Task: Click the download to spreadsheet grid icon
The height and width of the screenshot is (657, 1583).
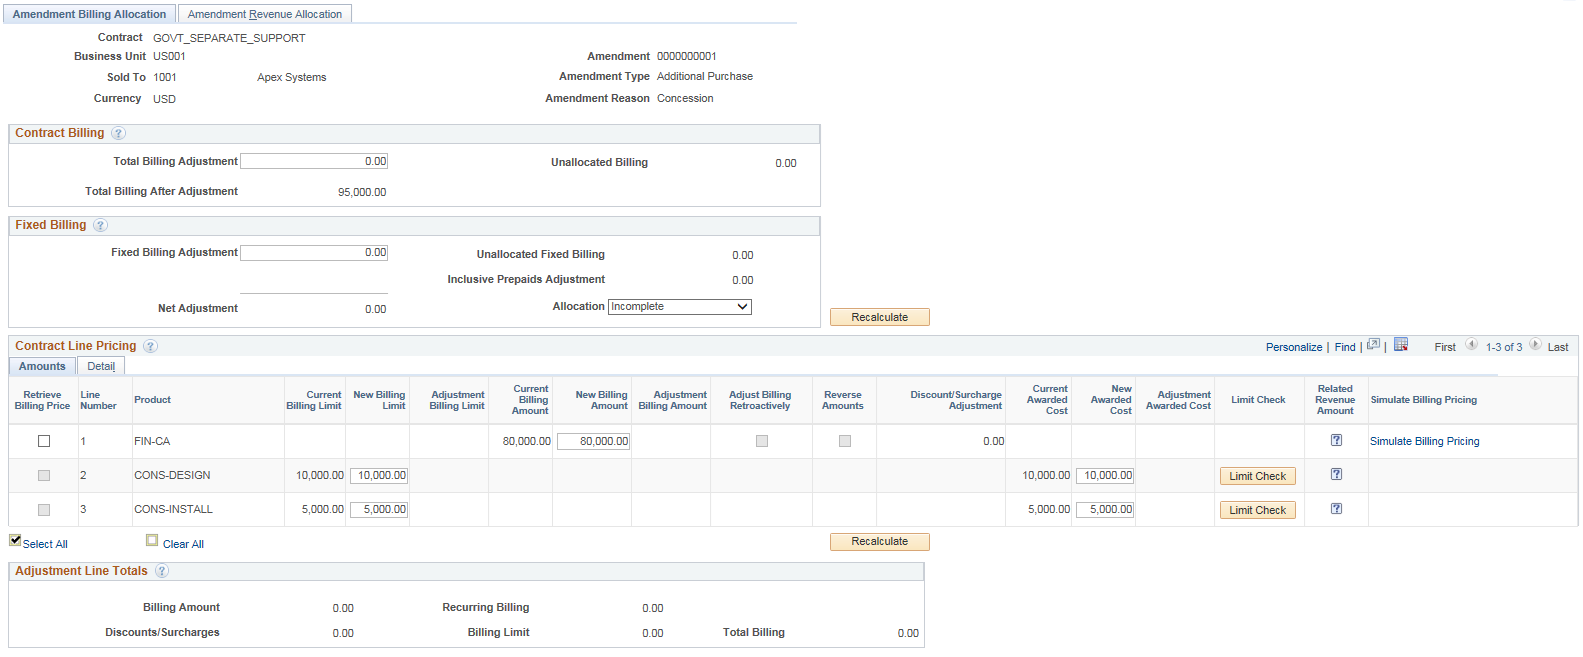Action: pos(1401,344)
